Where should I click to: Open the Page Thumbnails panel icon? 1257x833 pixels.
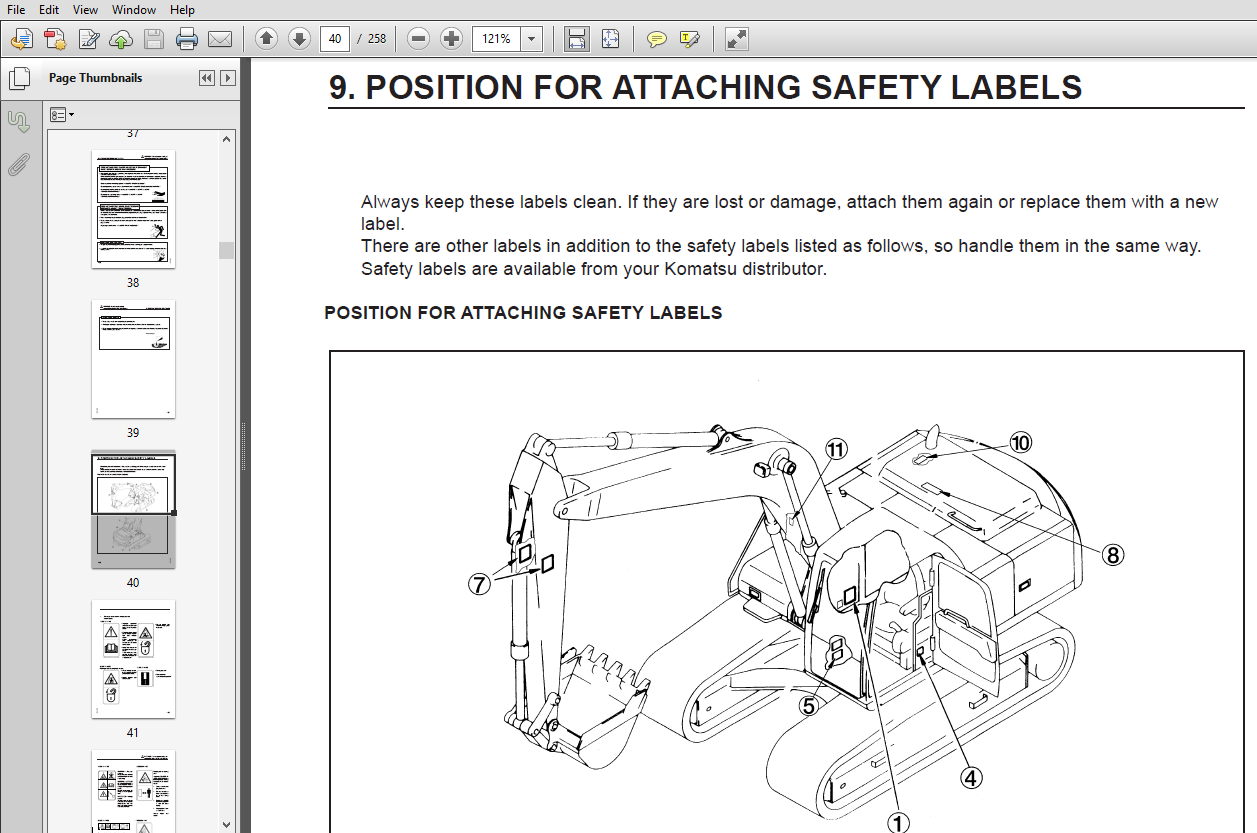pyautogui.click(x=18, y=78)
